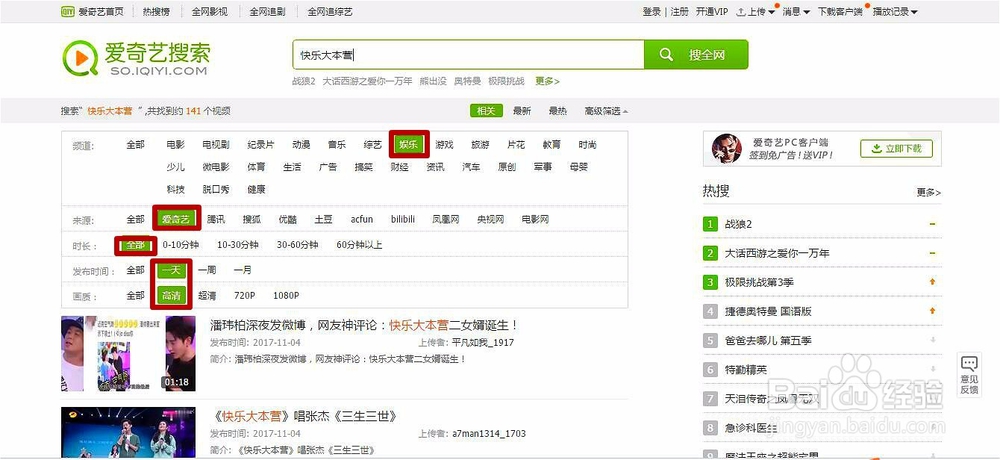Viewport: 1000px width, 460px height.
Task: Click the 立即下载 download button
Action: (896, 149)
